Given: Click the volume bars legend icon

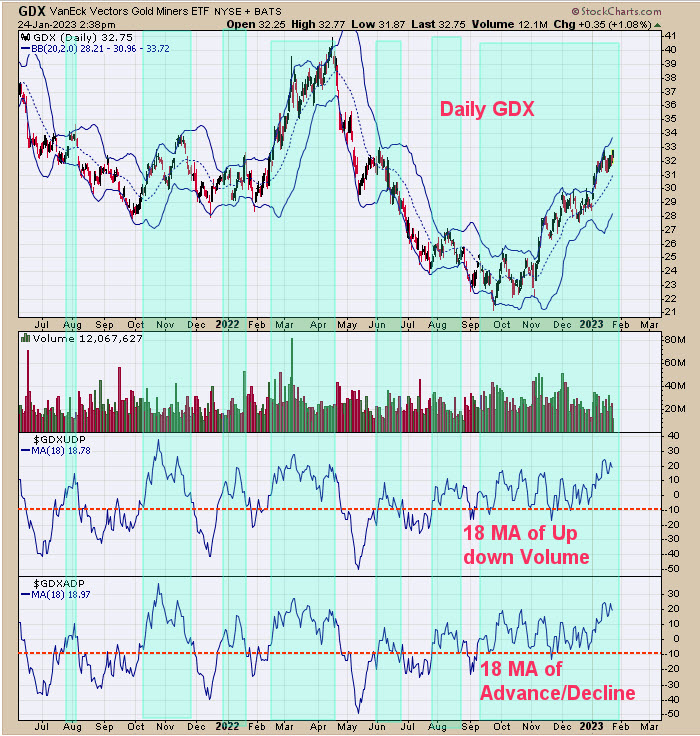Looking at the screenshot, I should (x=26, y=338).
